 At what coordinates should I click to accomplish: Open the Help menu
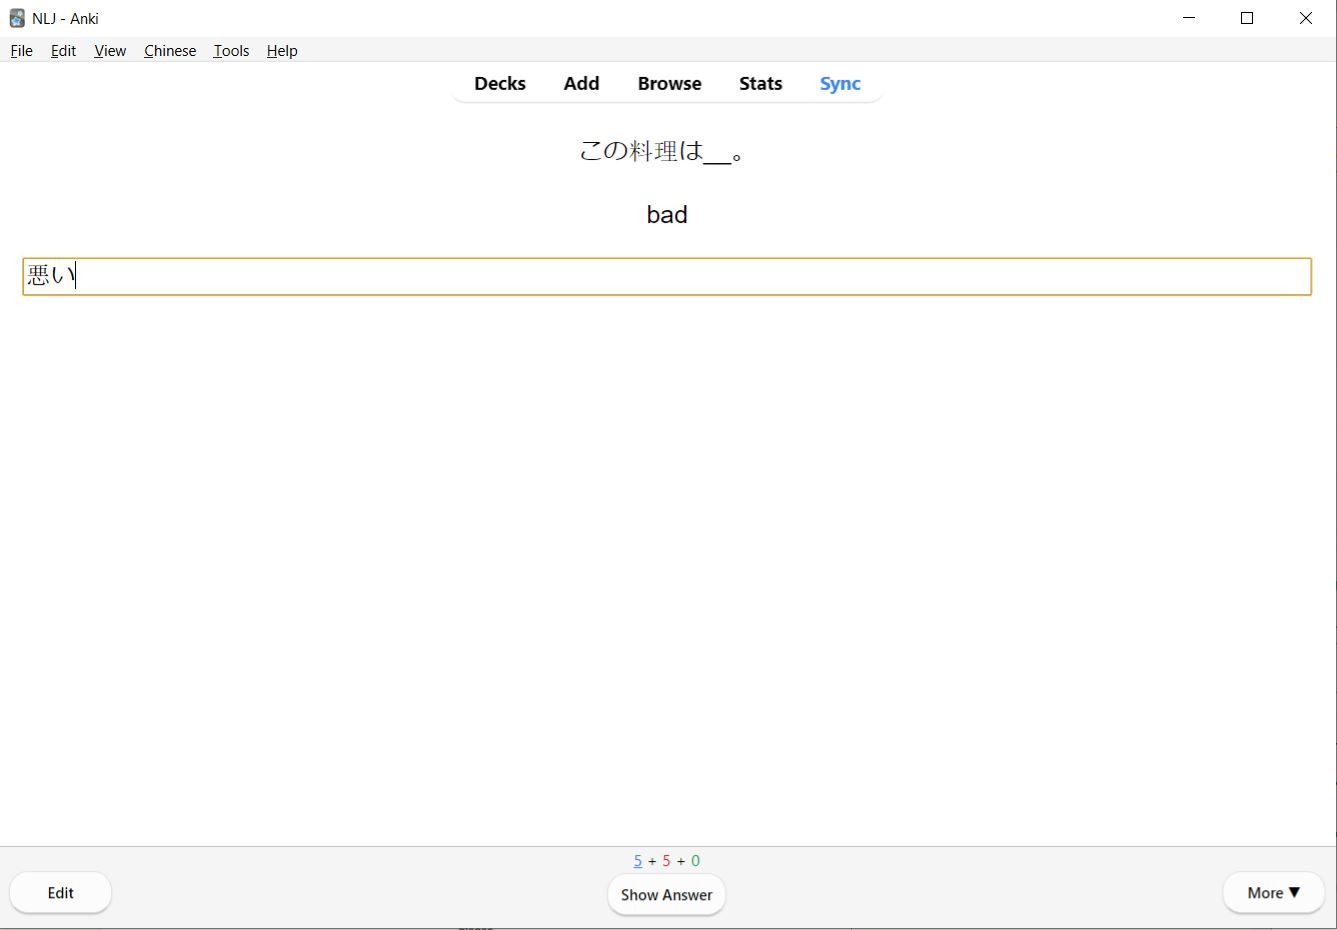point(282,51)
